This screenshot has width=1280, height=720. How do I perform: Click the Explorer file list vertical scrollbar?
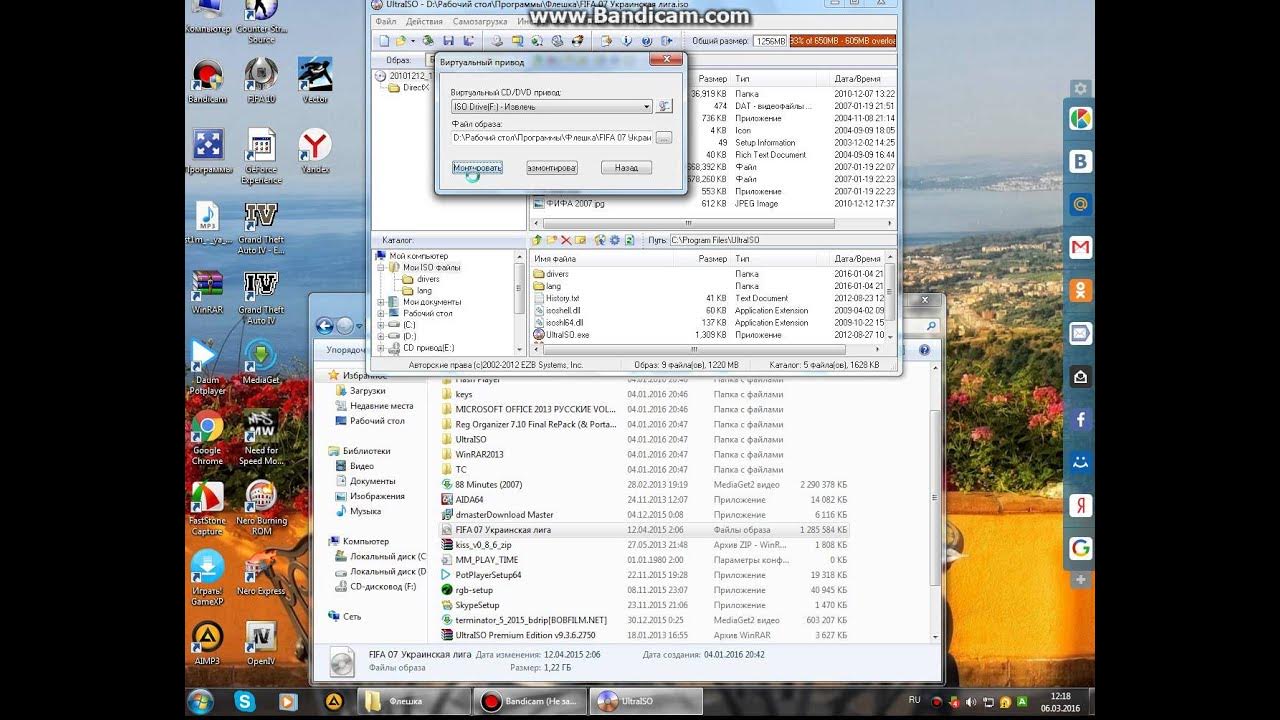(935, 500)
